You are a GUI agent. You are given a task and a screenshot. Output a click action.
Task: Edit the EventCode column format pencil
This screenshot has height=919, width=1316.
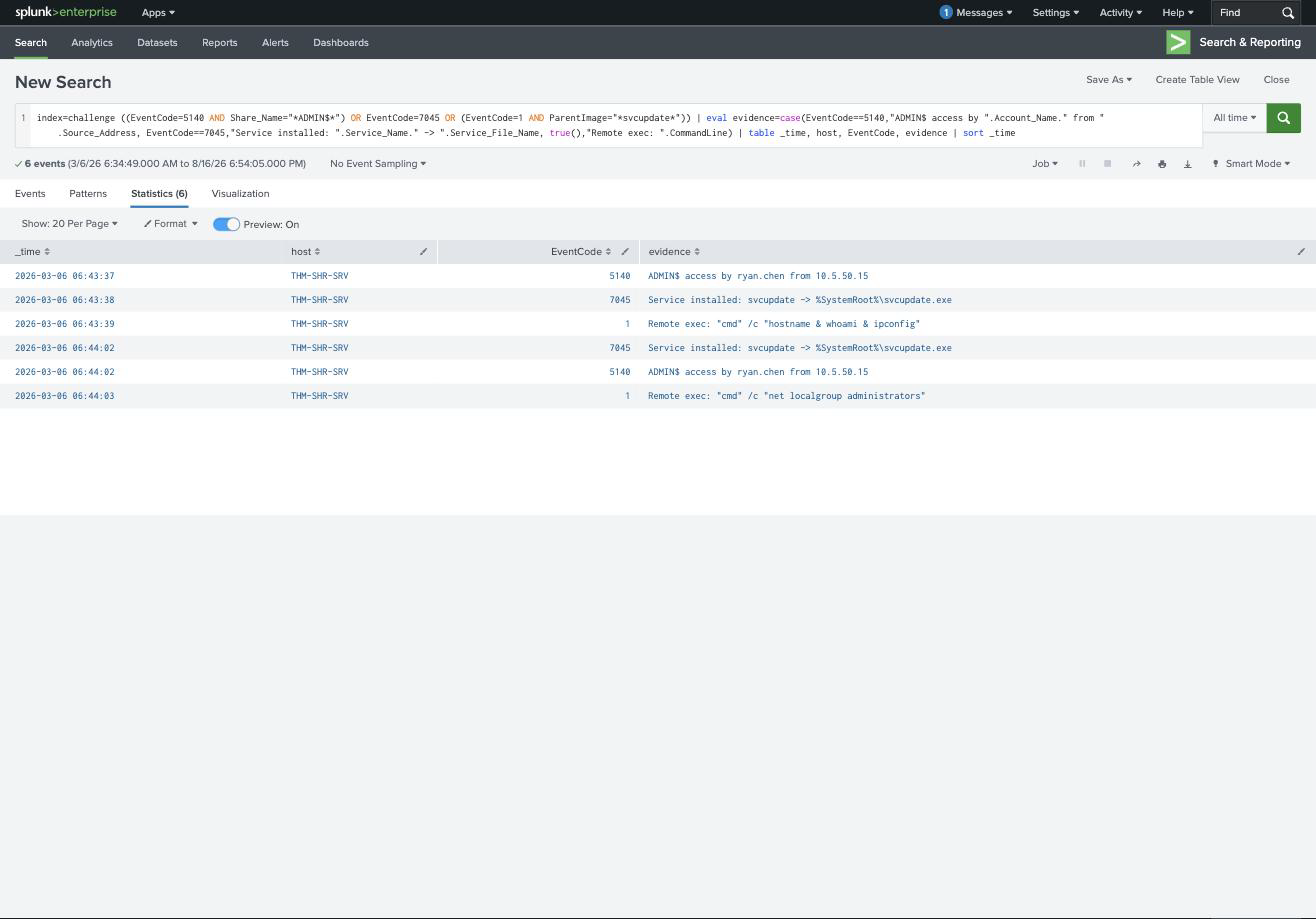point(625,252)
